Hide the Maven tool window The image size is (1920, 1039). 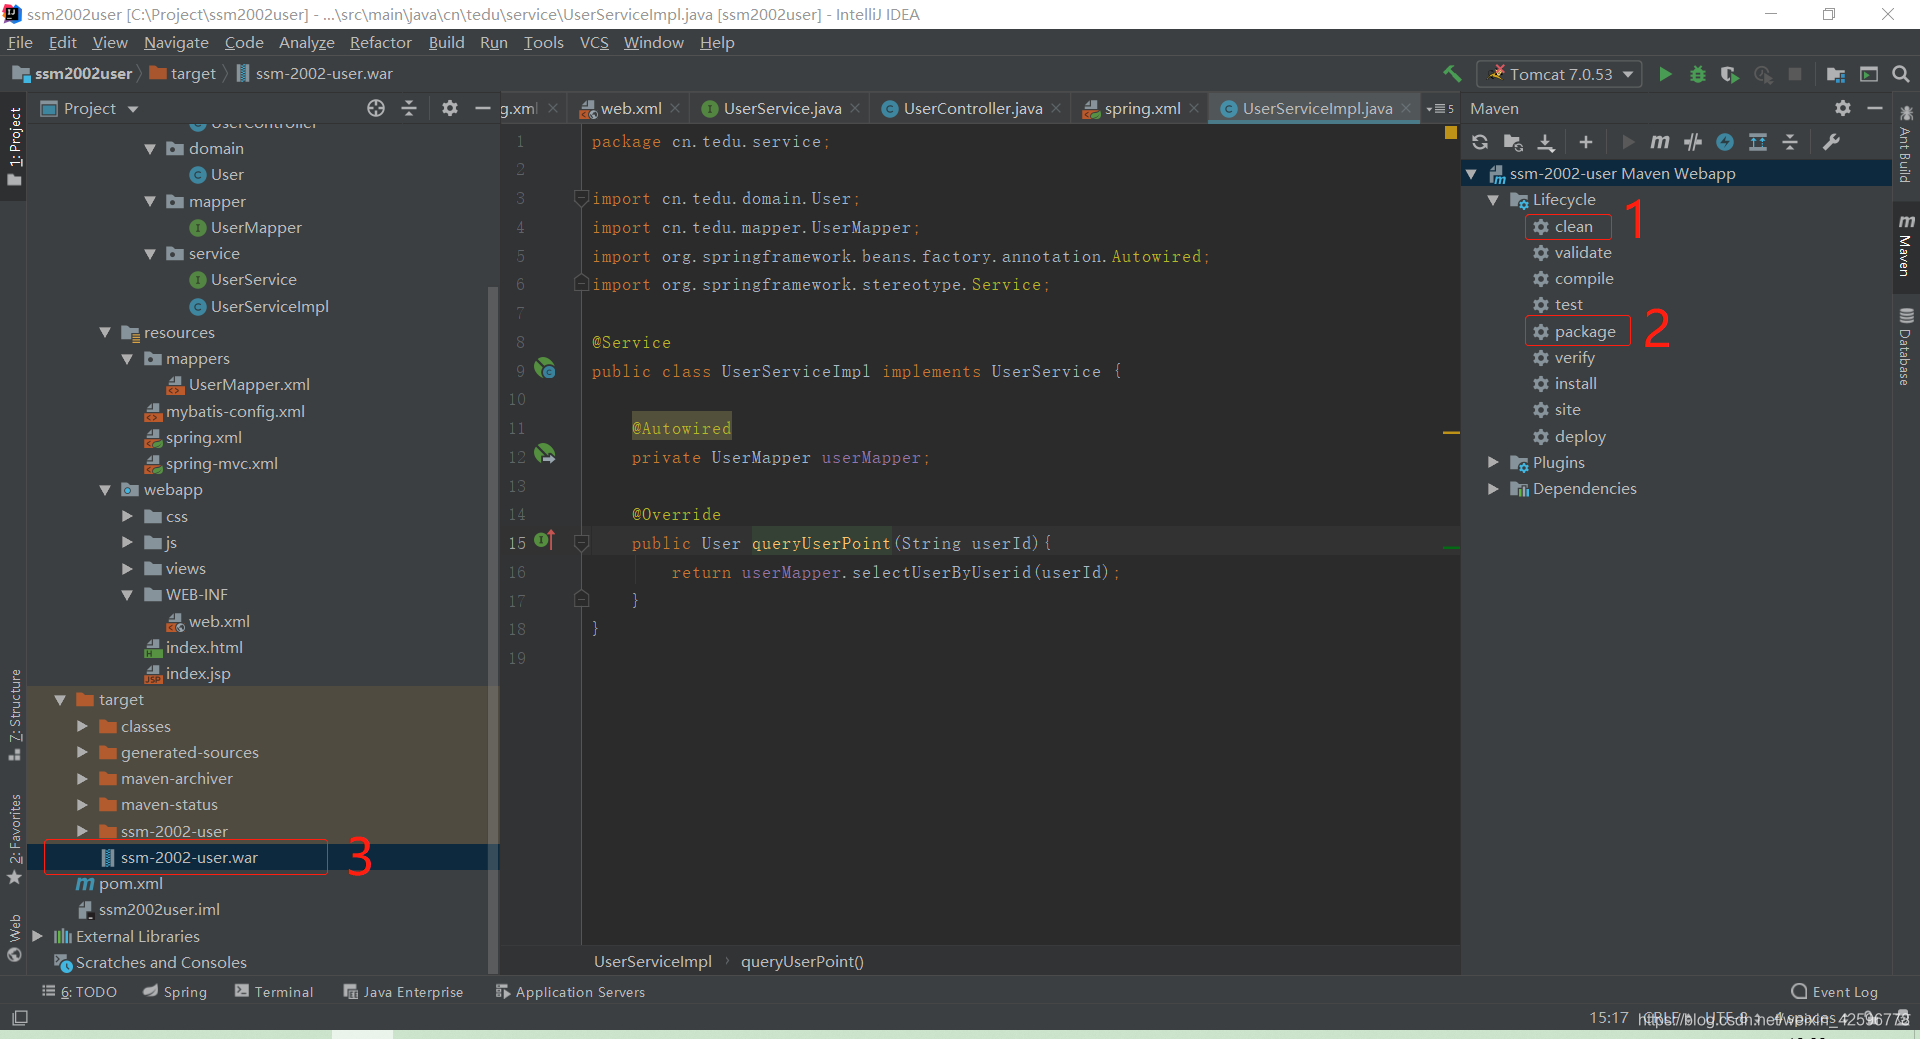pos(1875,108)
